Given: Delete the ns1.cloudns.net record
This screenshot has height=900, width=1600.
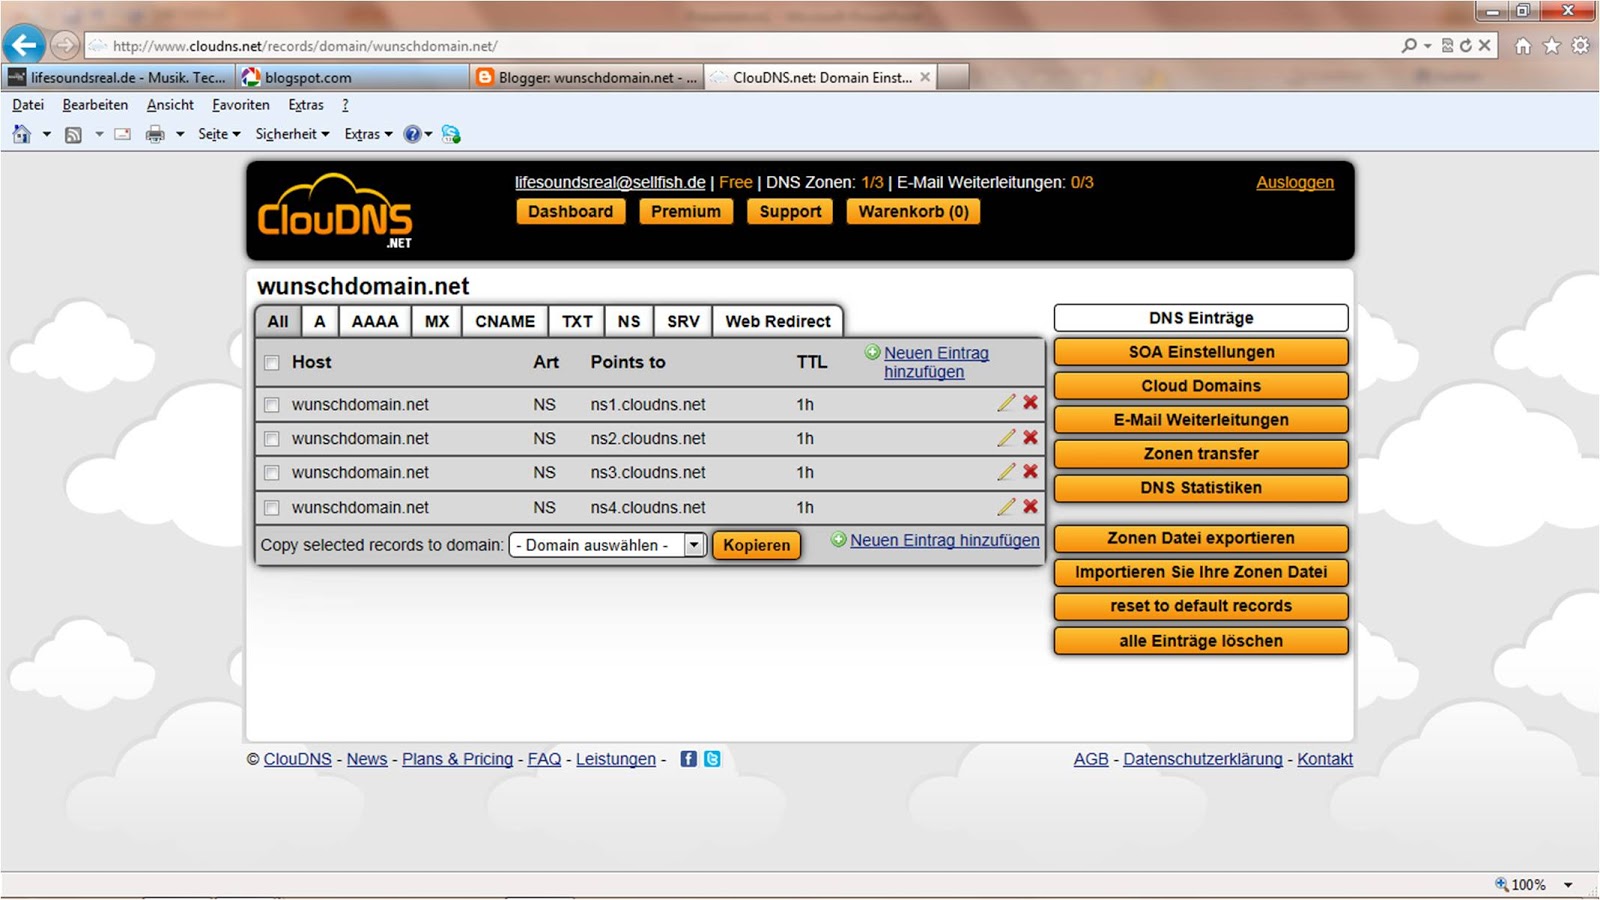Looking at the screenshot, I should tap(1030, 403).
